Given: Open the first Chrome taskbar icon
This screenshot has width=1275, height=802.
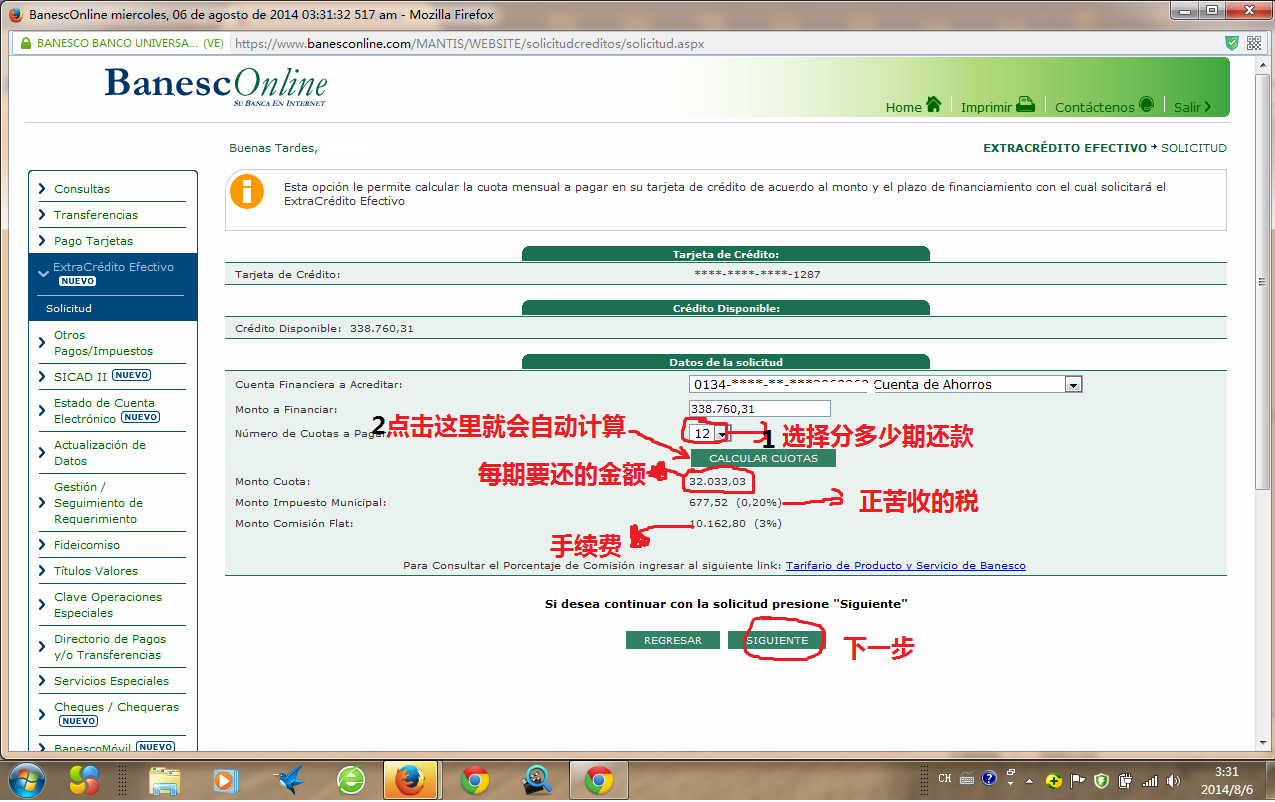Looking at the screenshot, I should click(474, 779).
